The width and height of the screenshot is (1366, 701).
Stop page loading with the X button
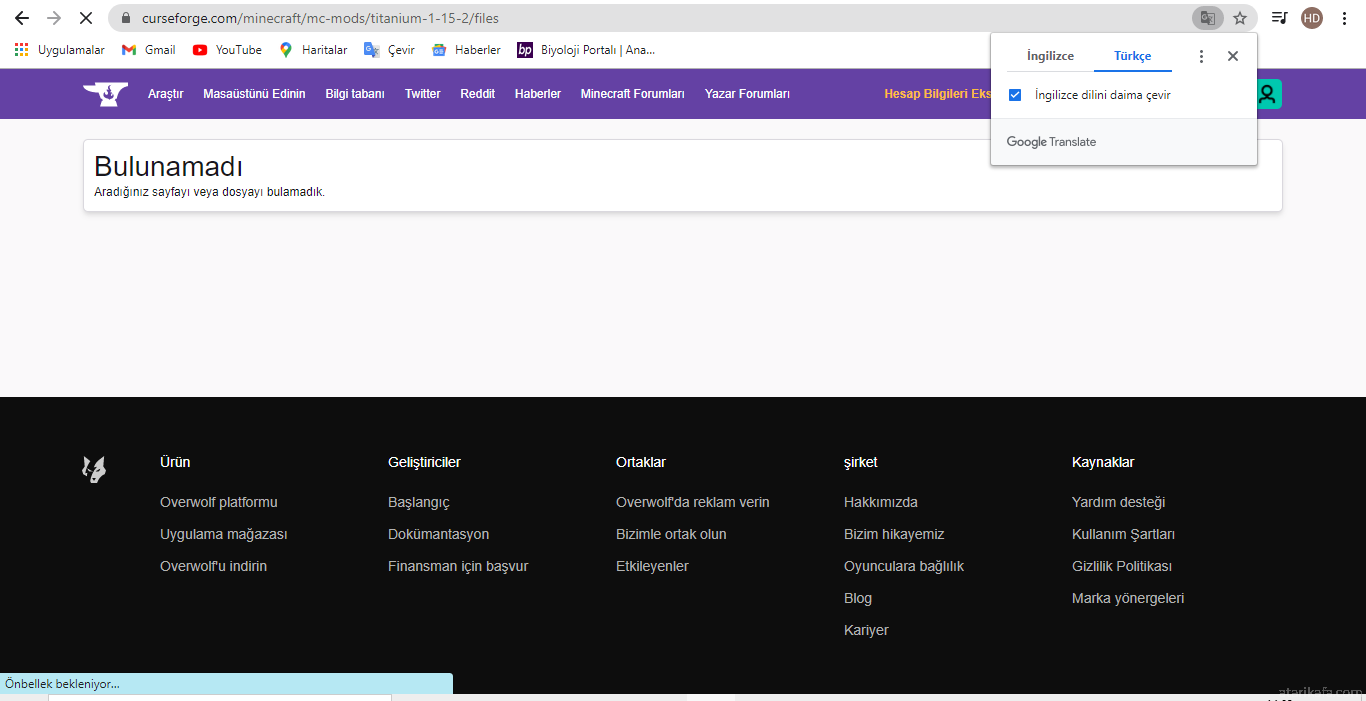(x=86, y=18)
